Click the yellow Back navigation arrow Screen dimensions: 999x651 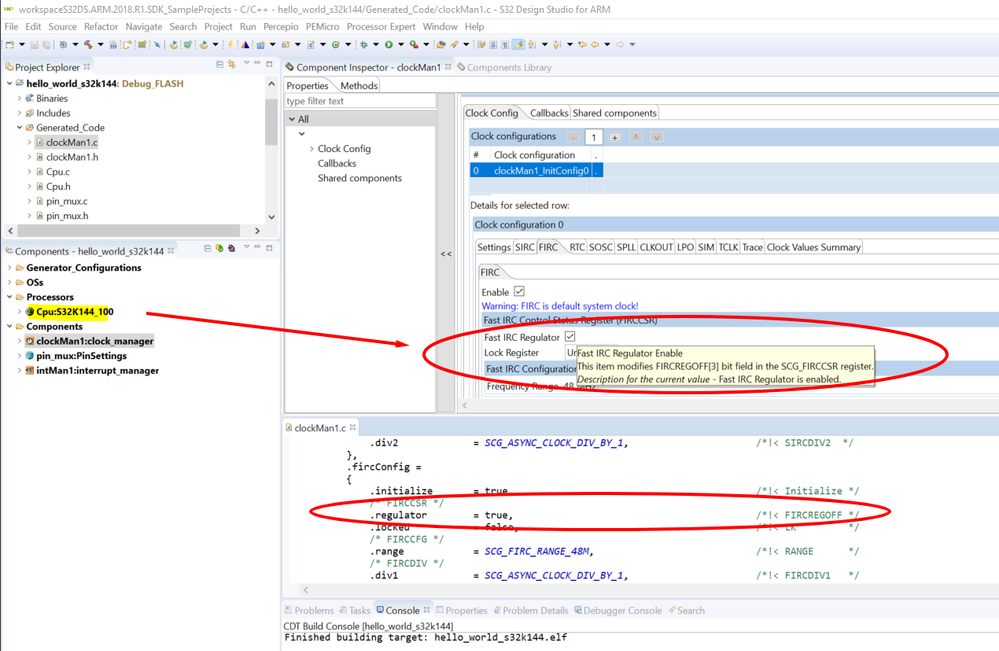595,45
